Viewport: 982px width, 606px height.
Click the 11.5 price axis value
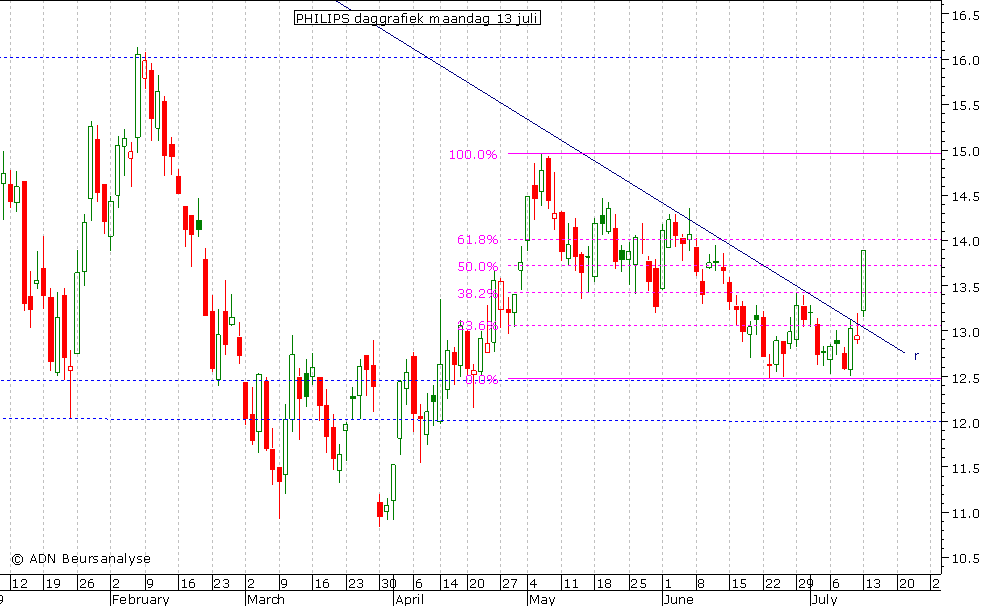[x=966, y=469]
